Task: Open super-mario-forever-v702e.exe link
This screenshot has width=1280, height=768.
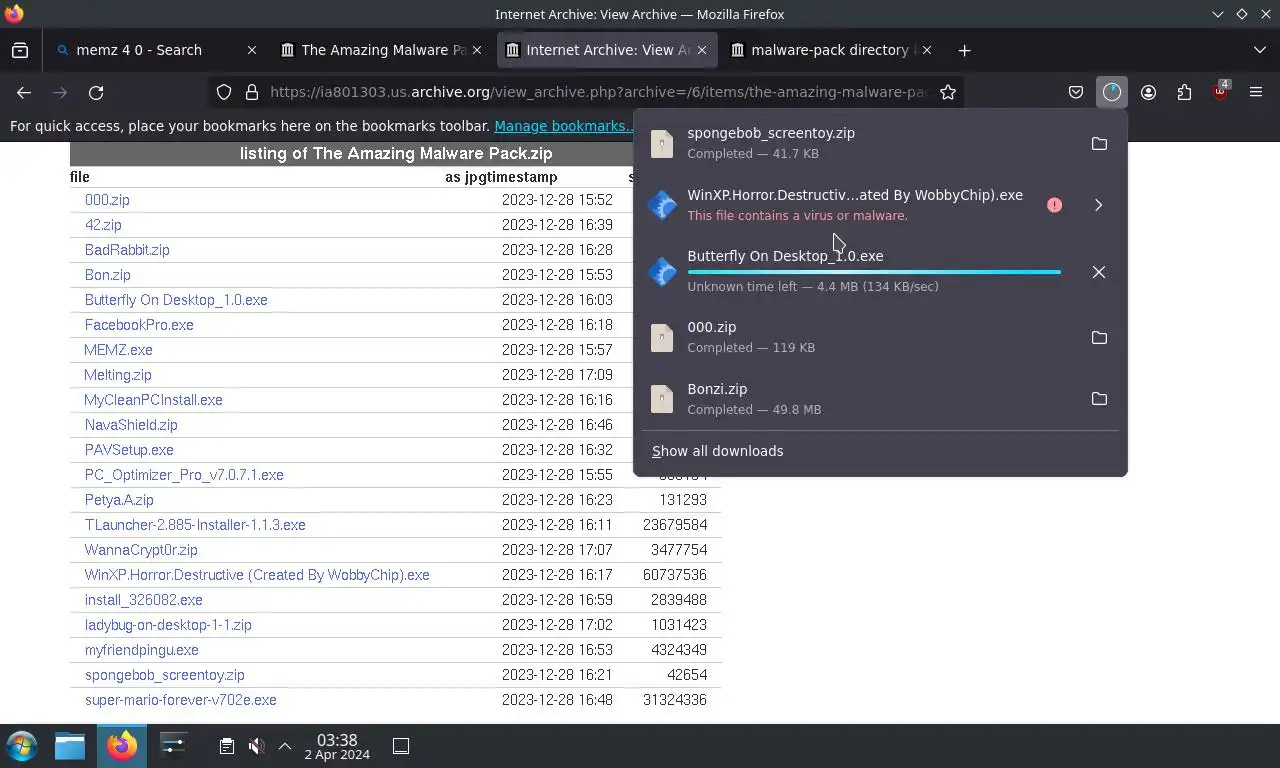Action: pyautogui.click(x=181, y=700)
